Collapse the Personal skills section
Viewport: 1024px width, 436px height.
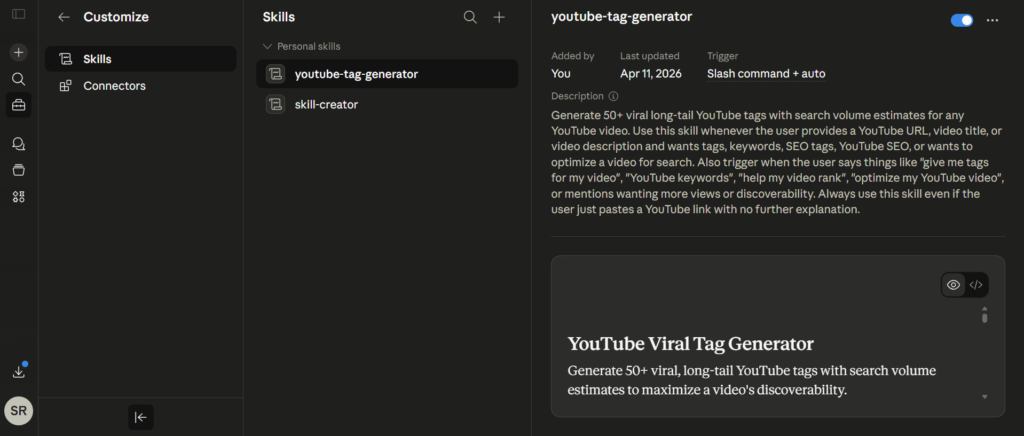coord(267,46)
